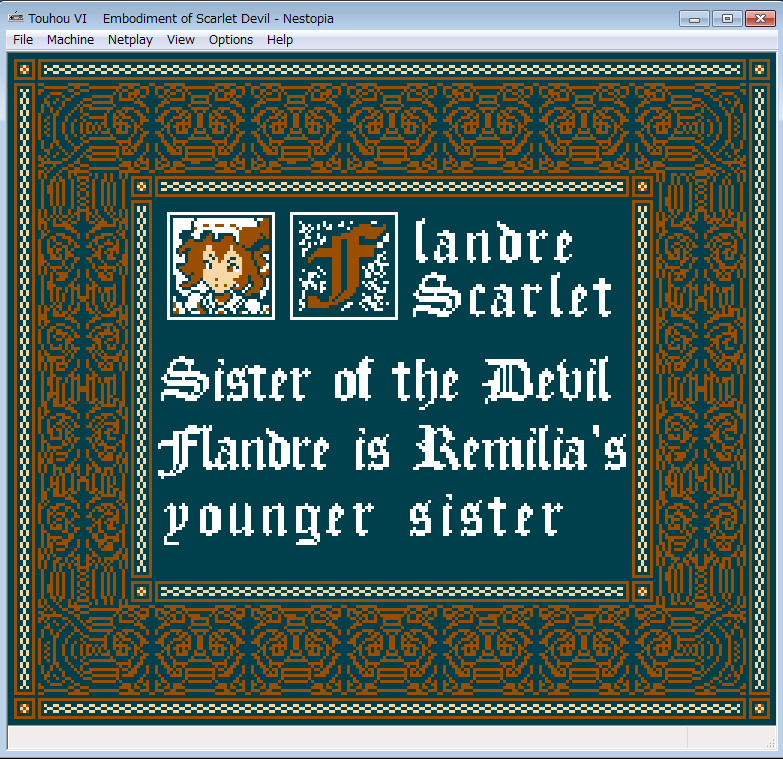The image size is (783, 759).
Task: Open the Options menu
Action: (x=231, y=39)
